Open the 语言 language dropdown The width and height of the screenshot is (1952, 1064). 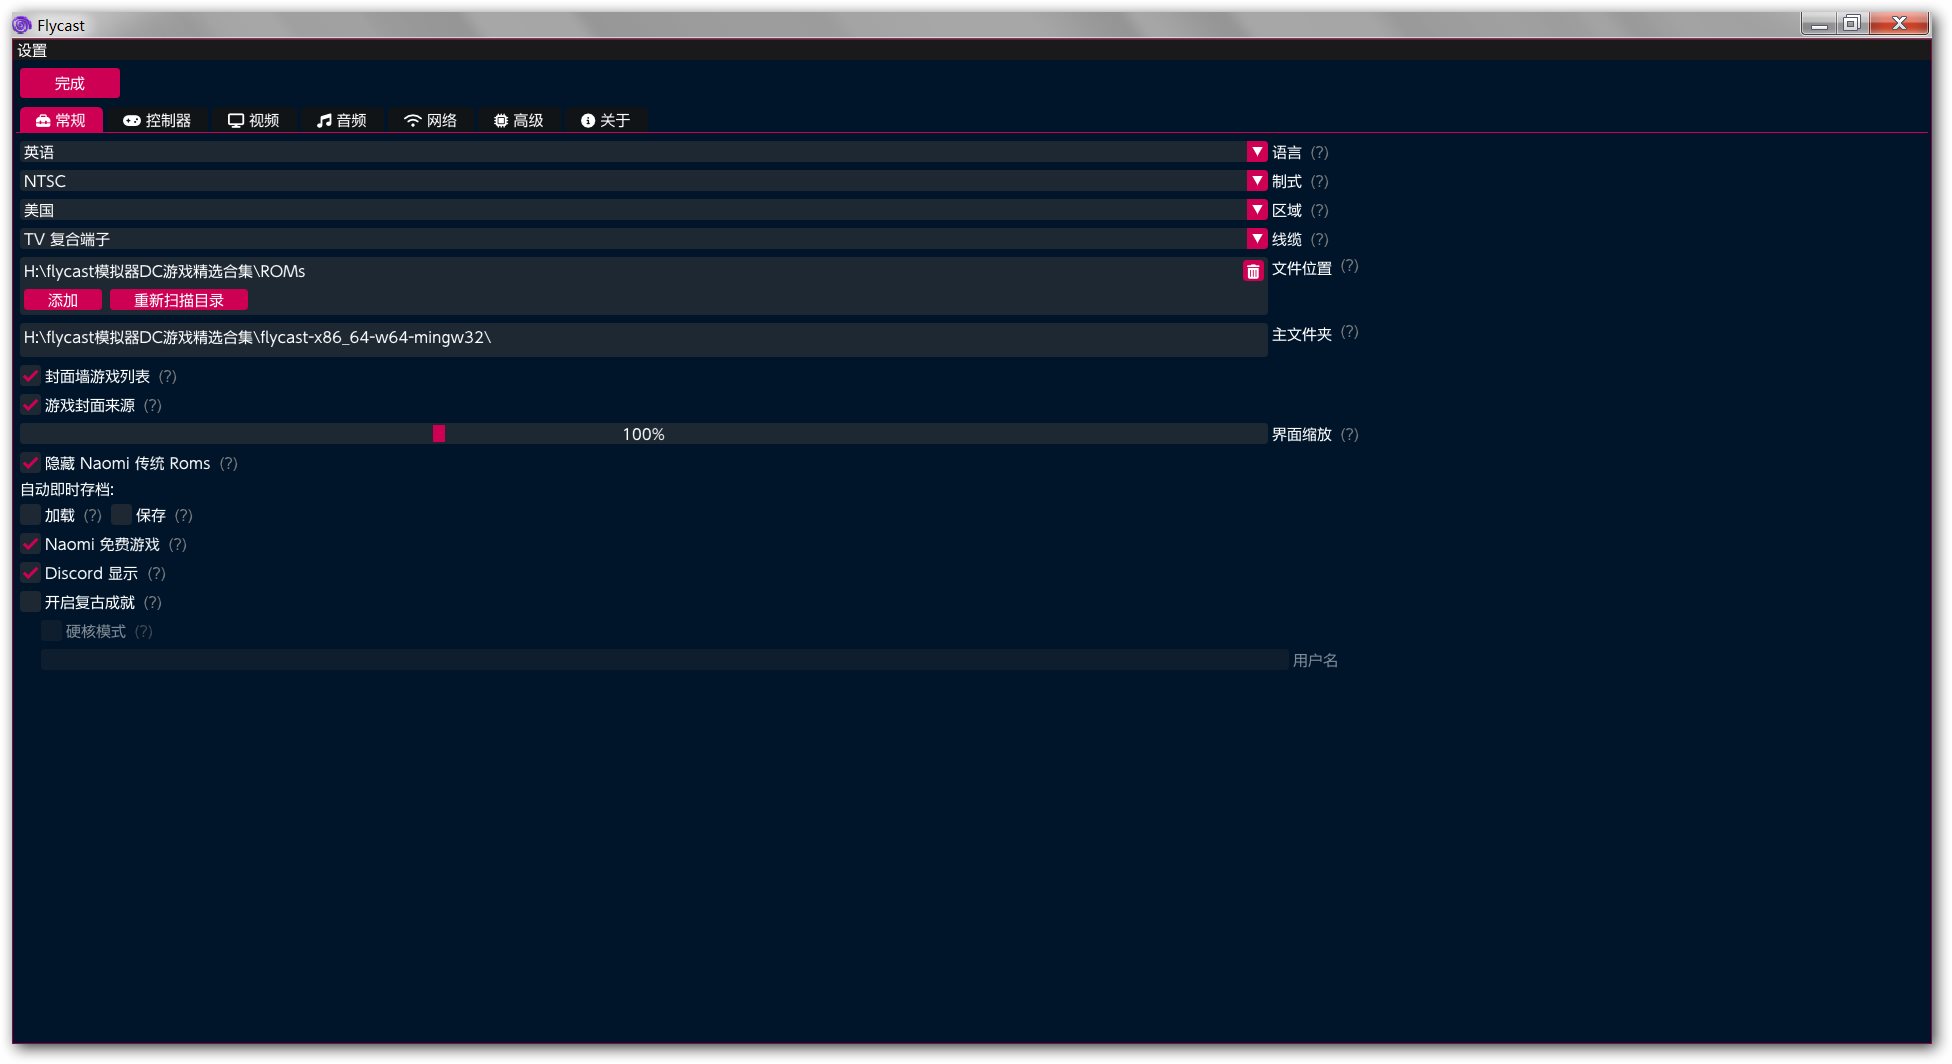pyautogui.click(x=1257, y=152)
